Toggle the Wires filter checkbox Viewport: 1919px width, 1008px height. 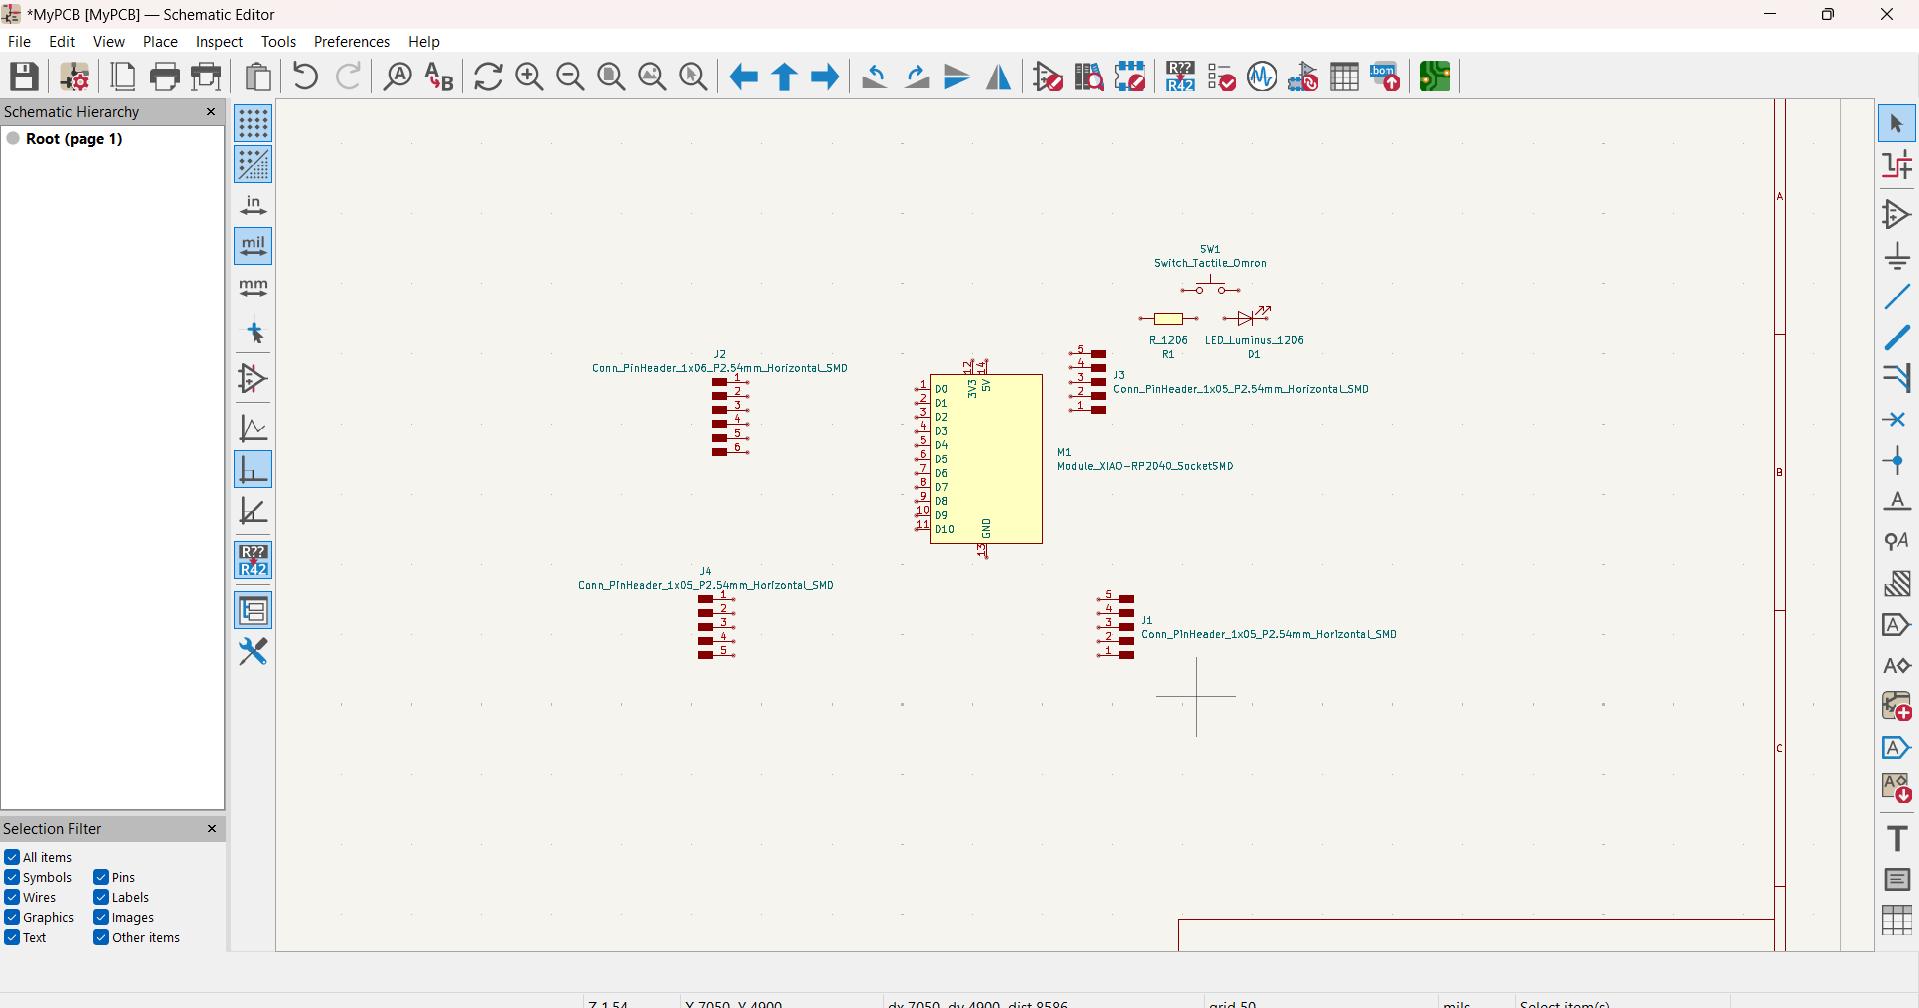coord(12,897)
